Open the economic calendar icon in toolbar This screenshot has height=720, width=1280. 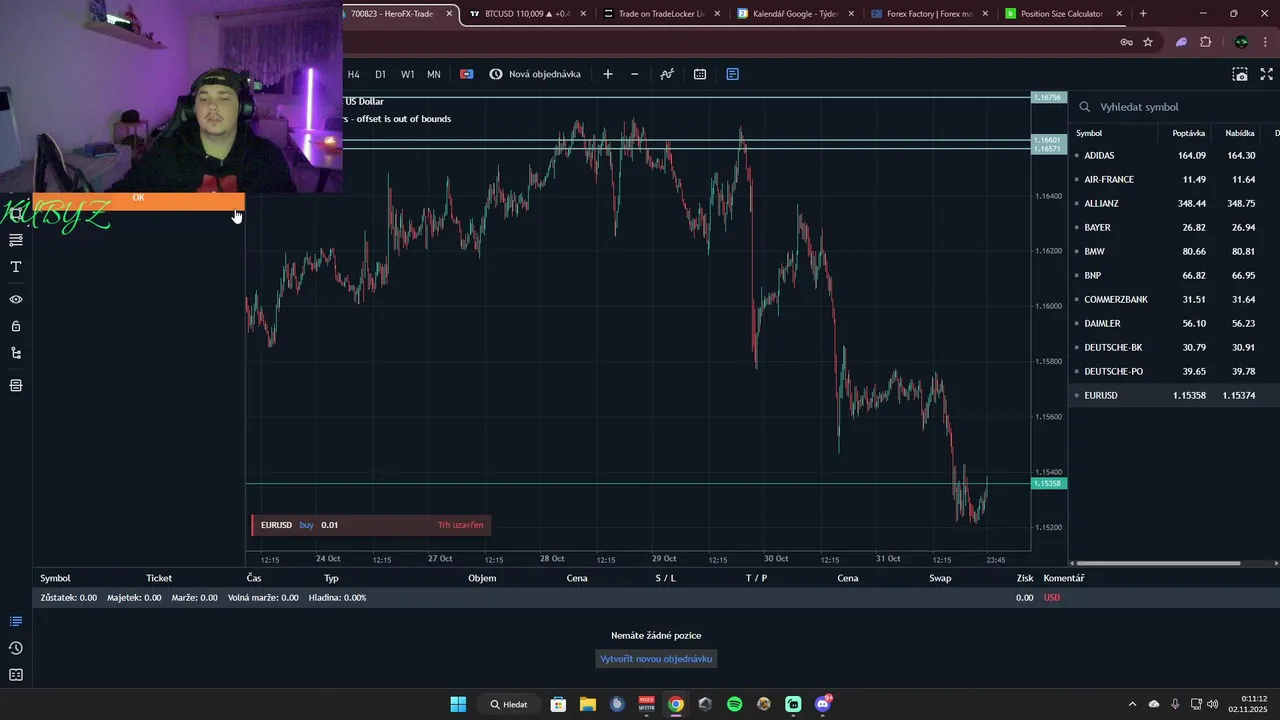(700, 74)
